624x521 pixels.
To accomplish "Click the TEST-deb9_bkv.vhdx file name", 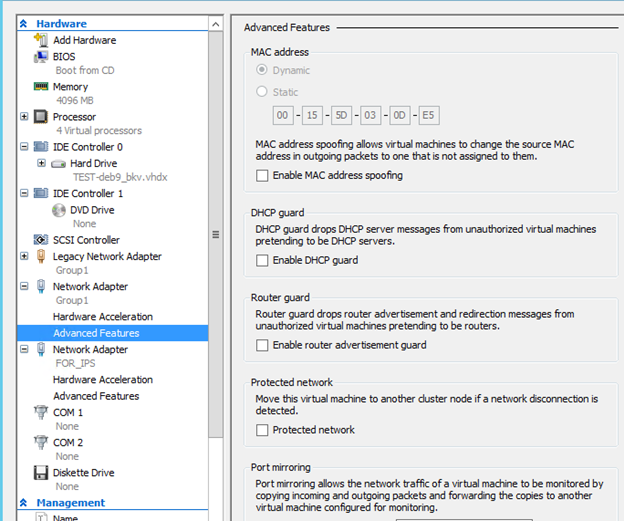I will pyautogui.click(x=120, y=177).
